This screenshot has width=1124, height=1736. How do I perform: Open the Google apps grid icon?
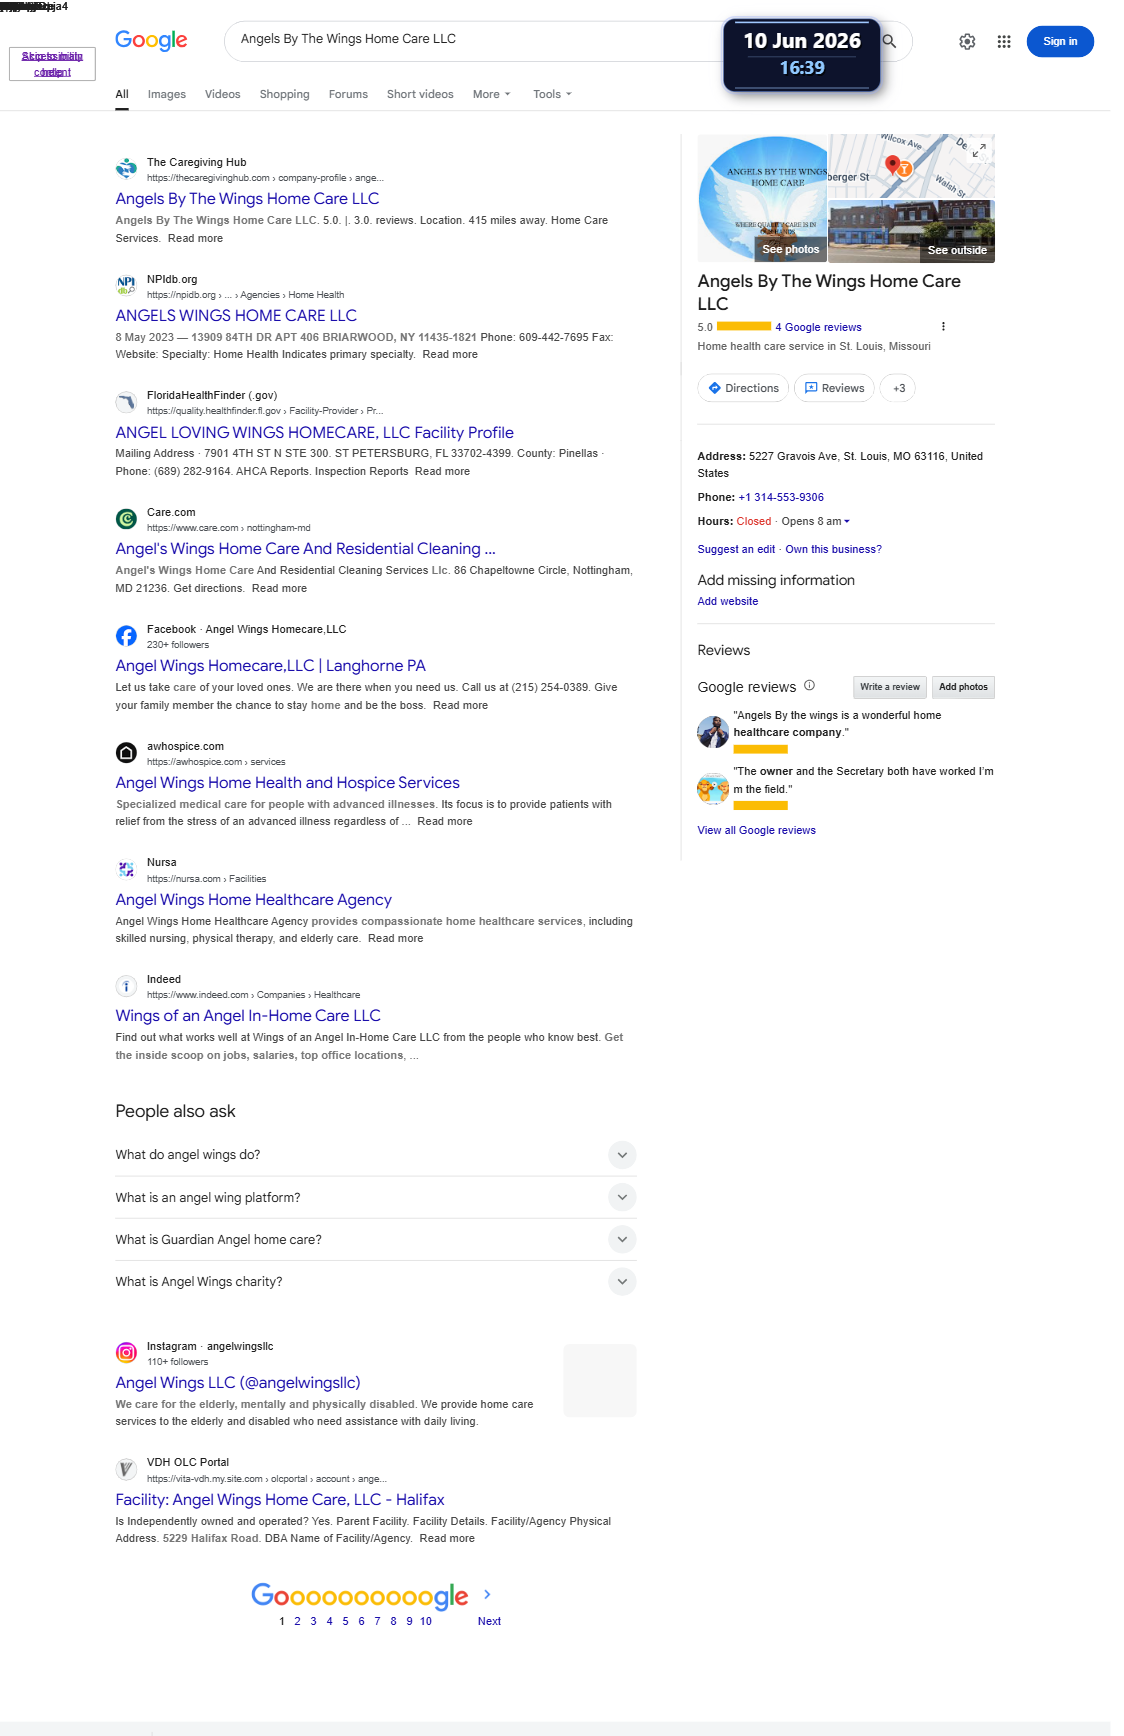pyautogui.click(x=1004, y=42)
